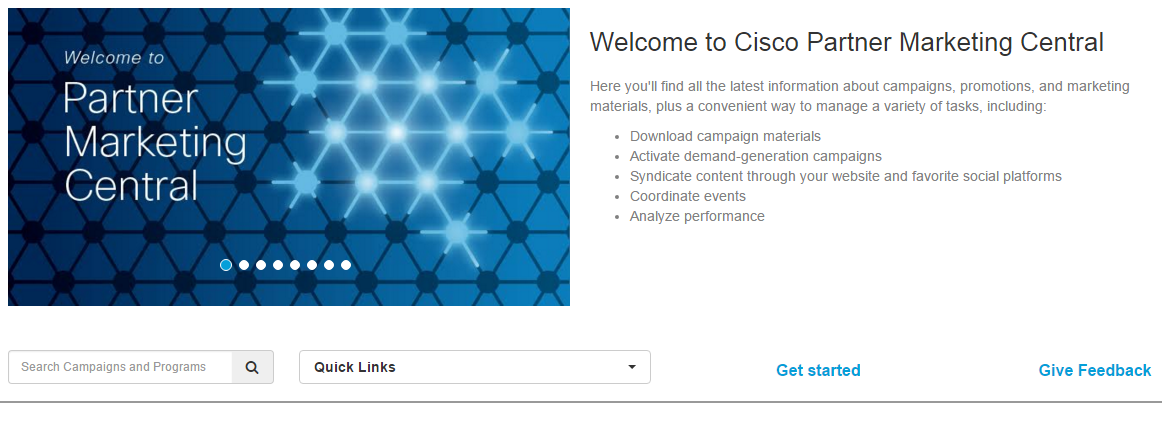Go to the third carousel slide dot

260,265
